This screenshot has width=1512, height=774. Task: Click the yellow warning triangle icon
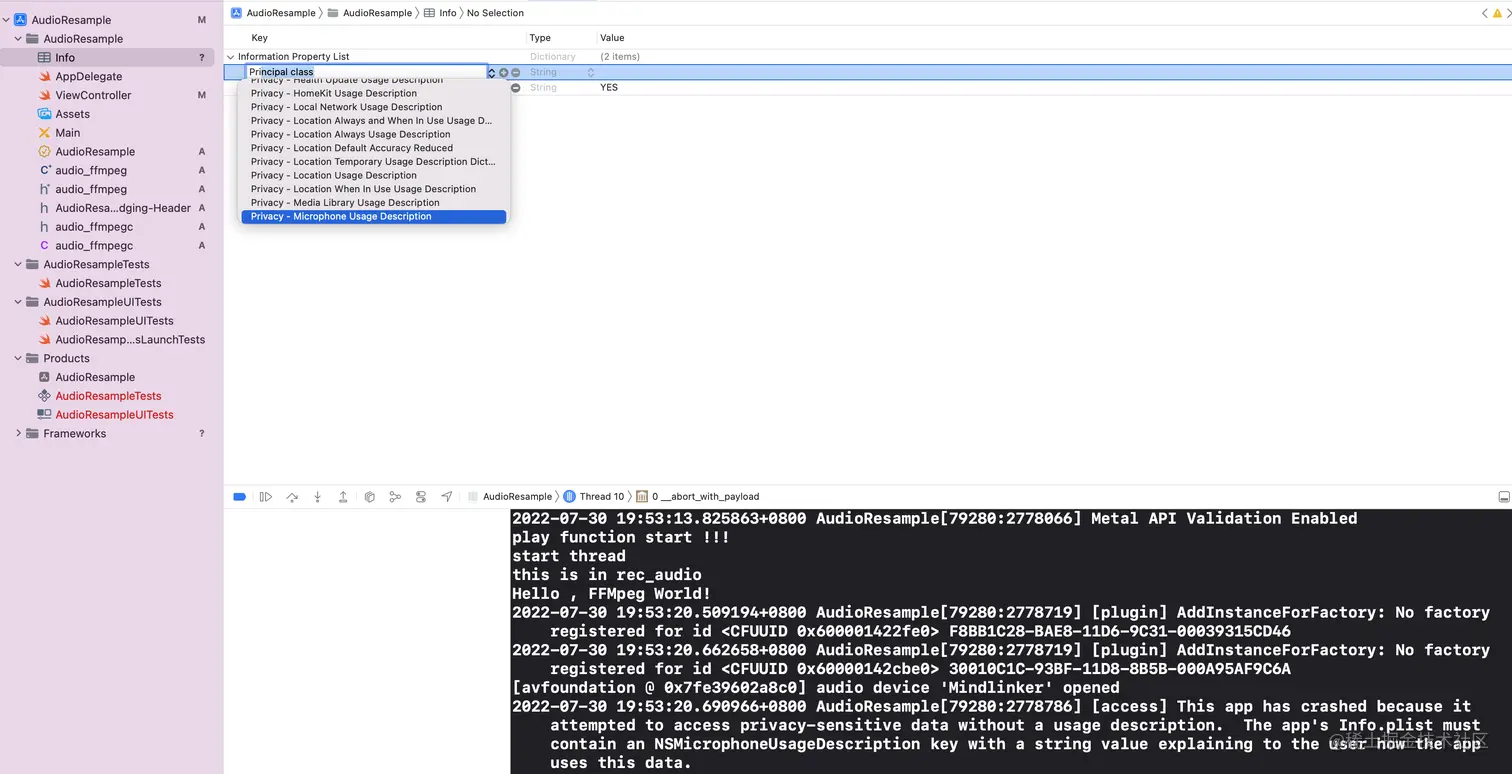point(1498,13)
